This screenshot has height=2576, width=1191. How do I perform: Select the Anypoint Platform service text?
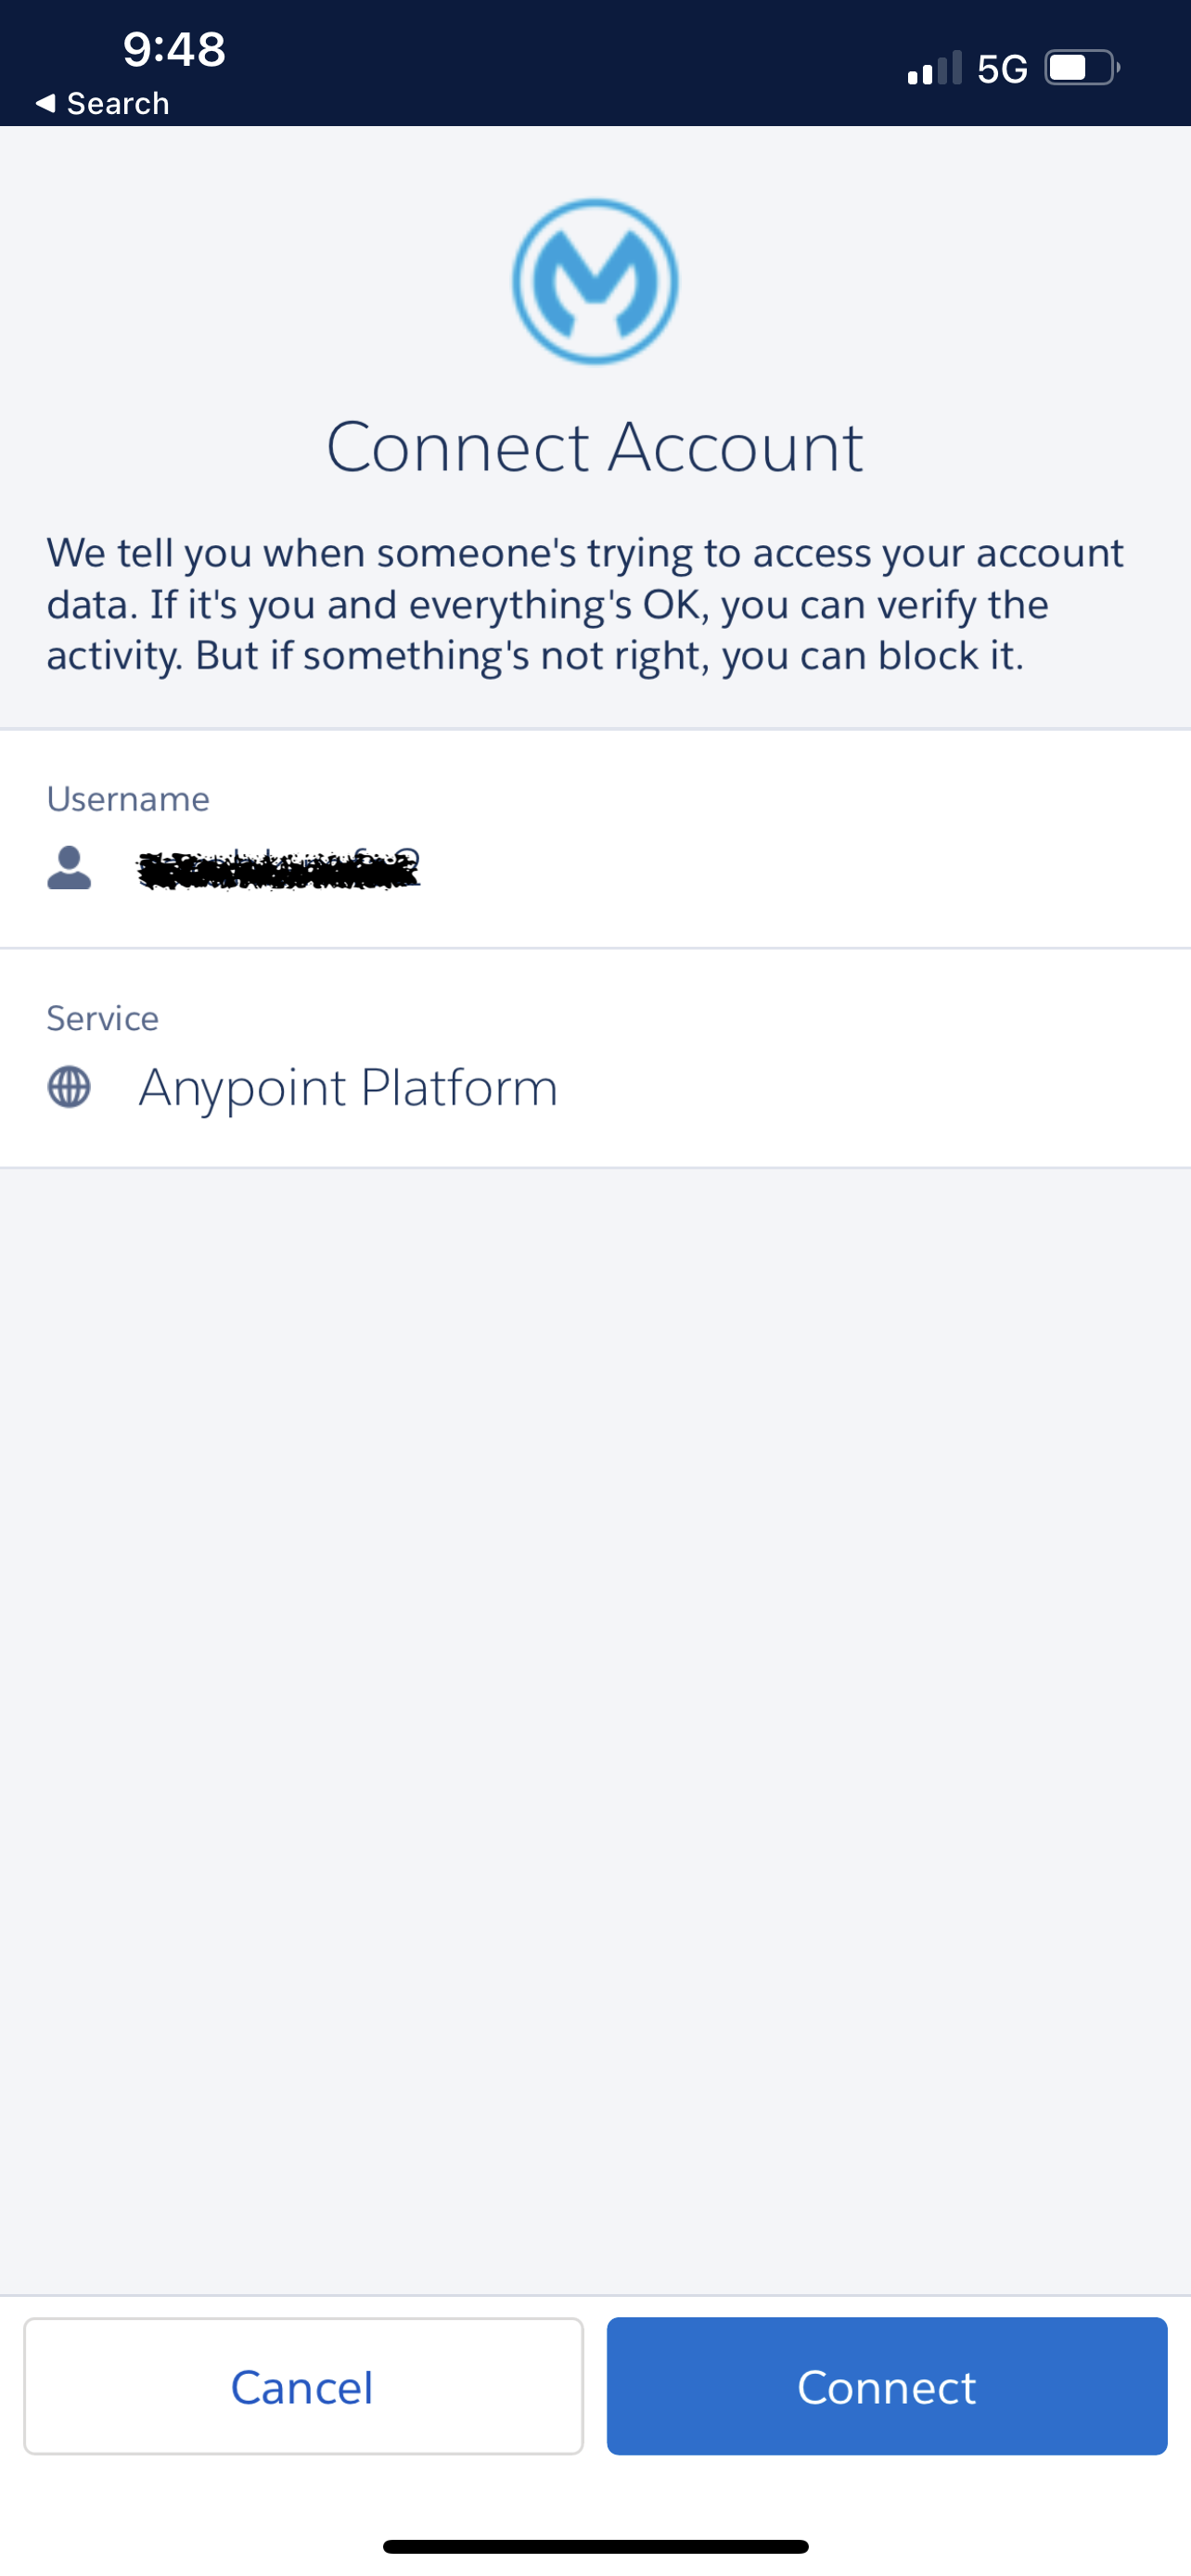[x=348, y=1087]
